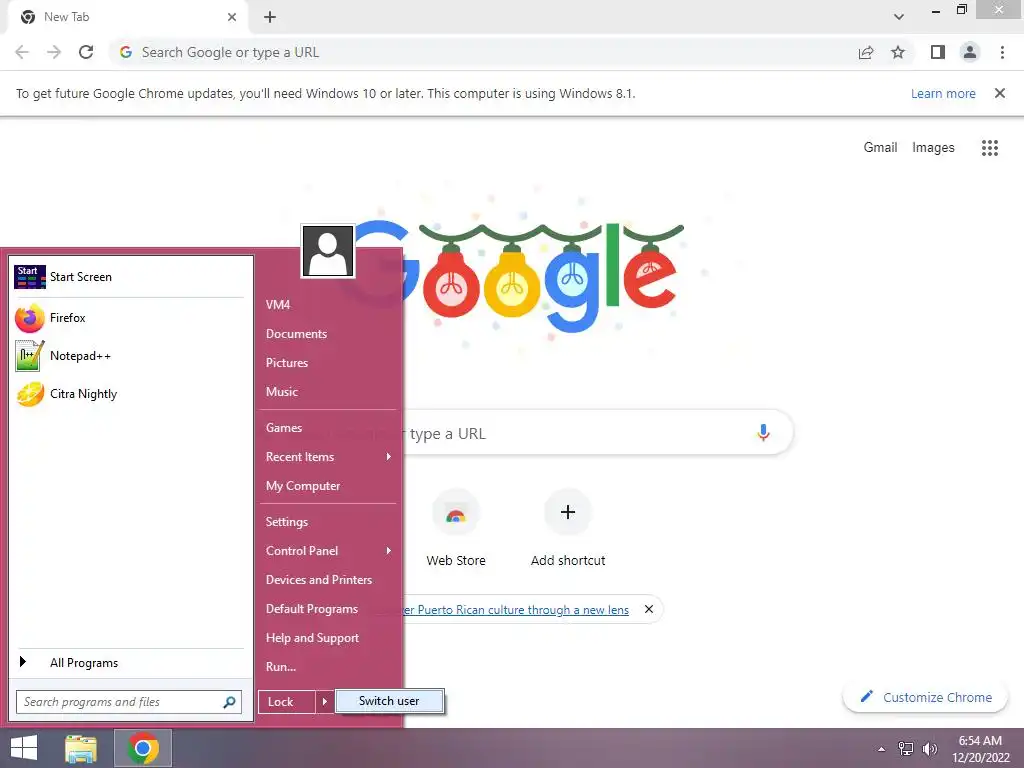This screenshot has height=768, width=1024.
Task: Open File Explorer from the taskbar
Action: coord(81,748)
